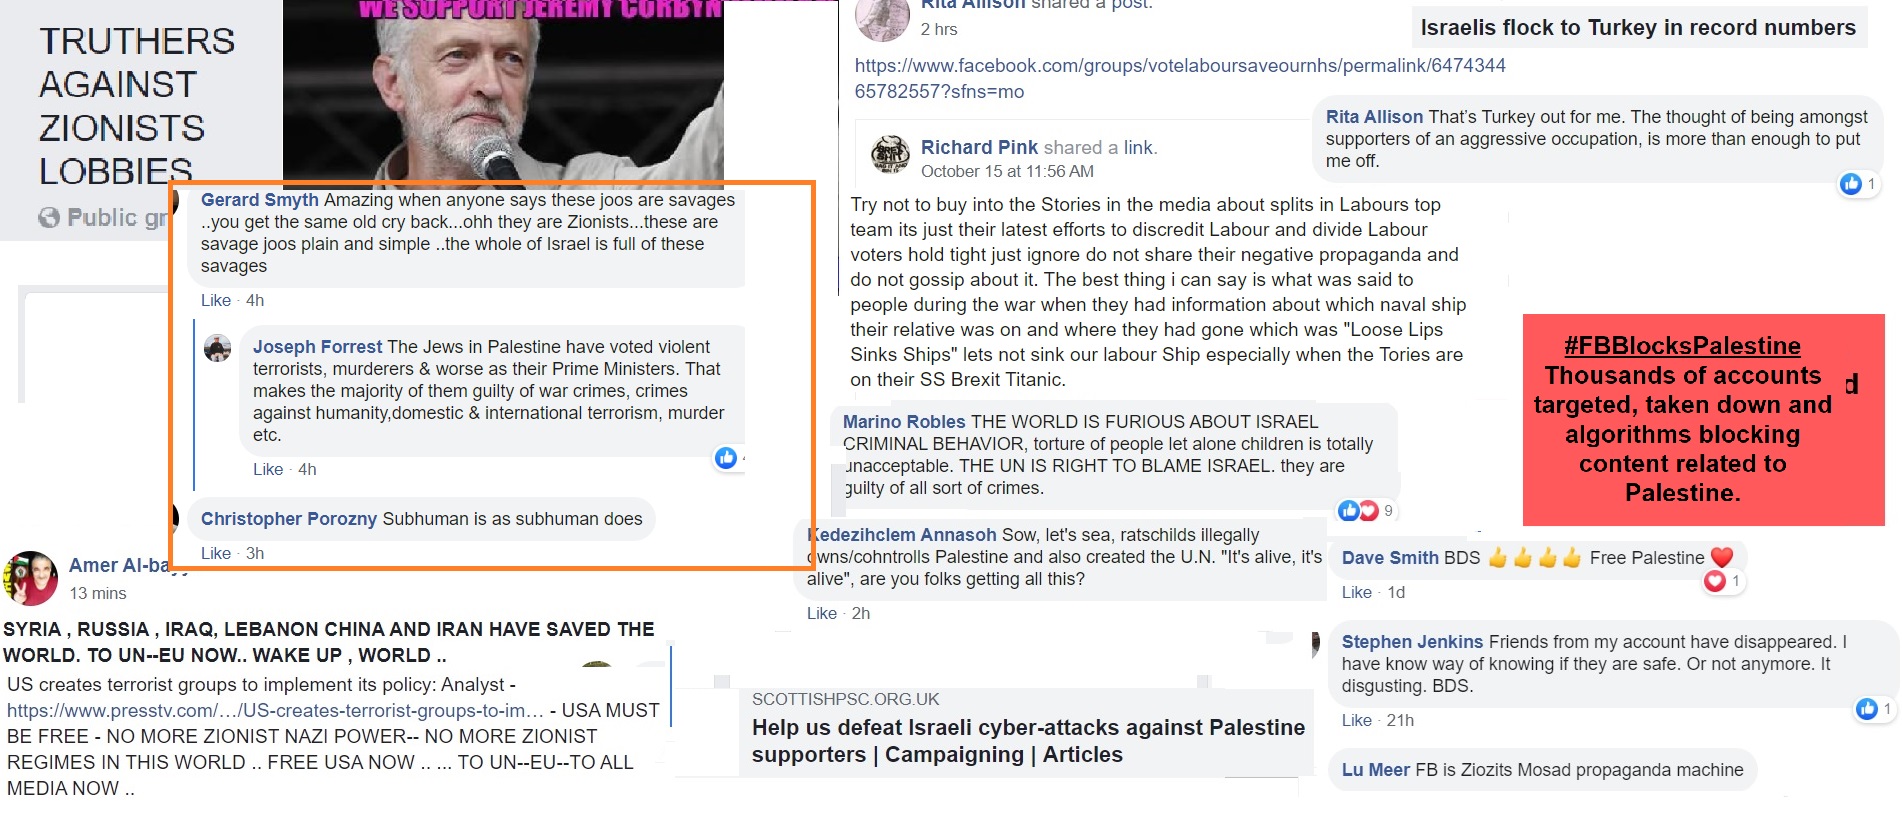The image size is (1902, 824).
Task: Click the like icon on Stephen Jenkins' comment
Action: pos(1867,709)
